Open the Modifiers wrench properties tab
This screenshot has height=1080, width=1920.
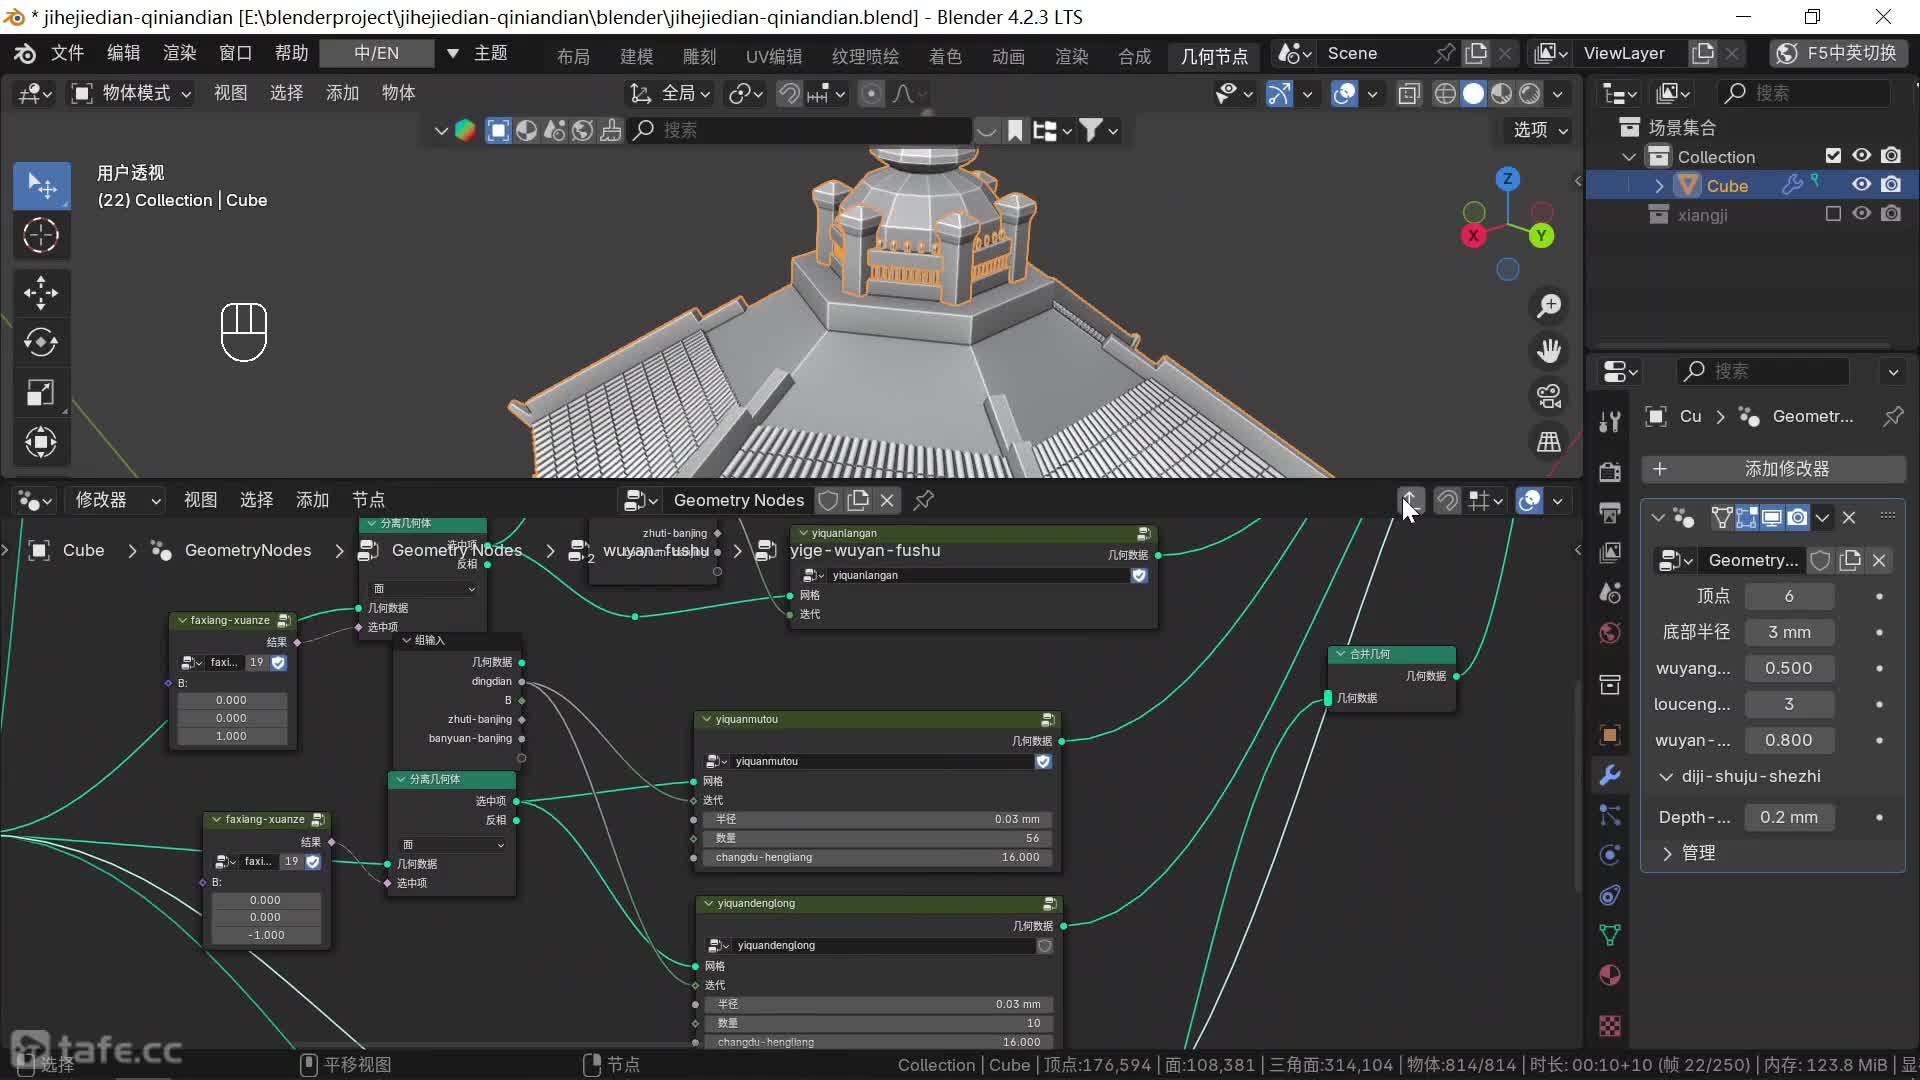[1610, 775]
